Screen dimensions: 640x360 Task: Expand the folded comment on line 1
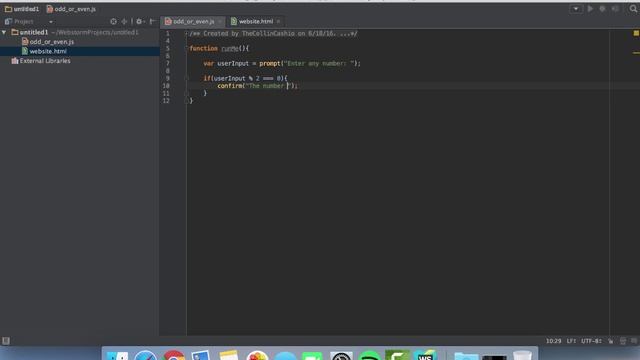[x=187, y=33]
